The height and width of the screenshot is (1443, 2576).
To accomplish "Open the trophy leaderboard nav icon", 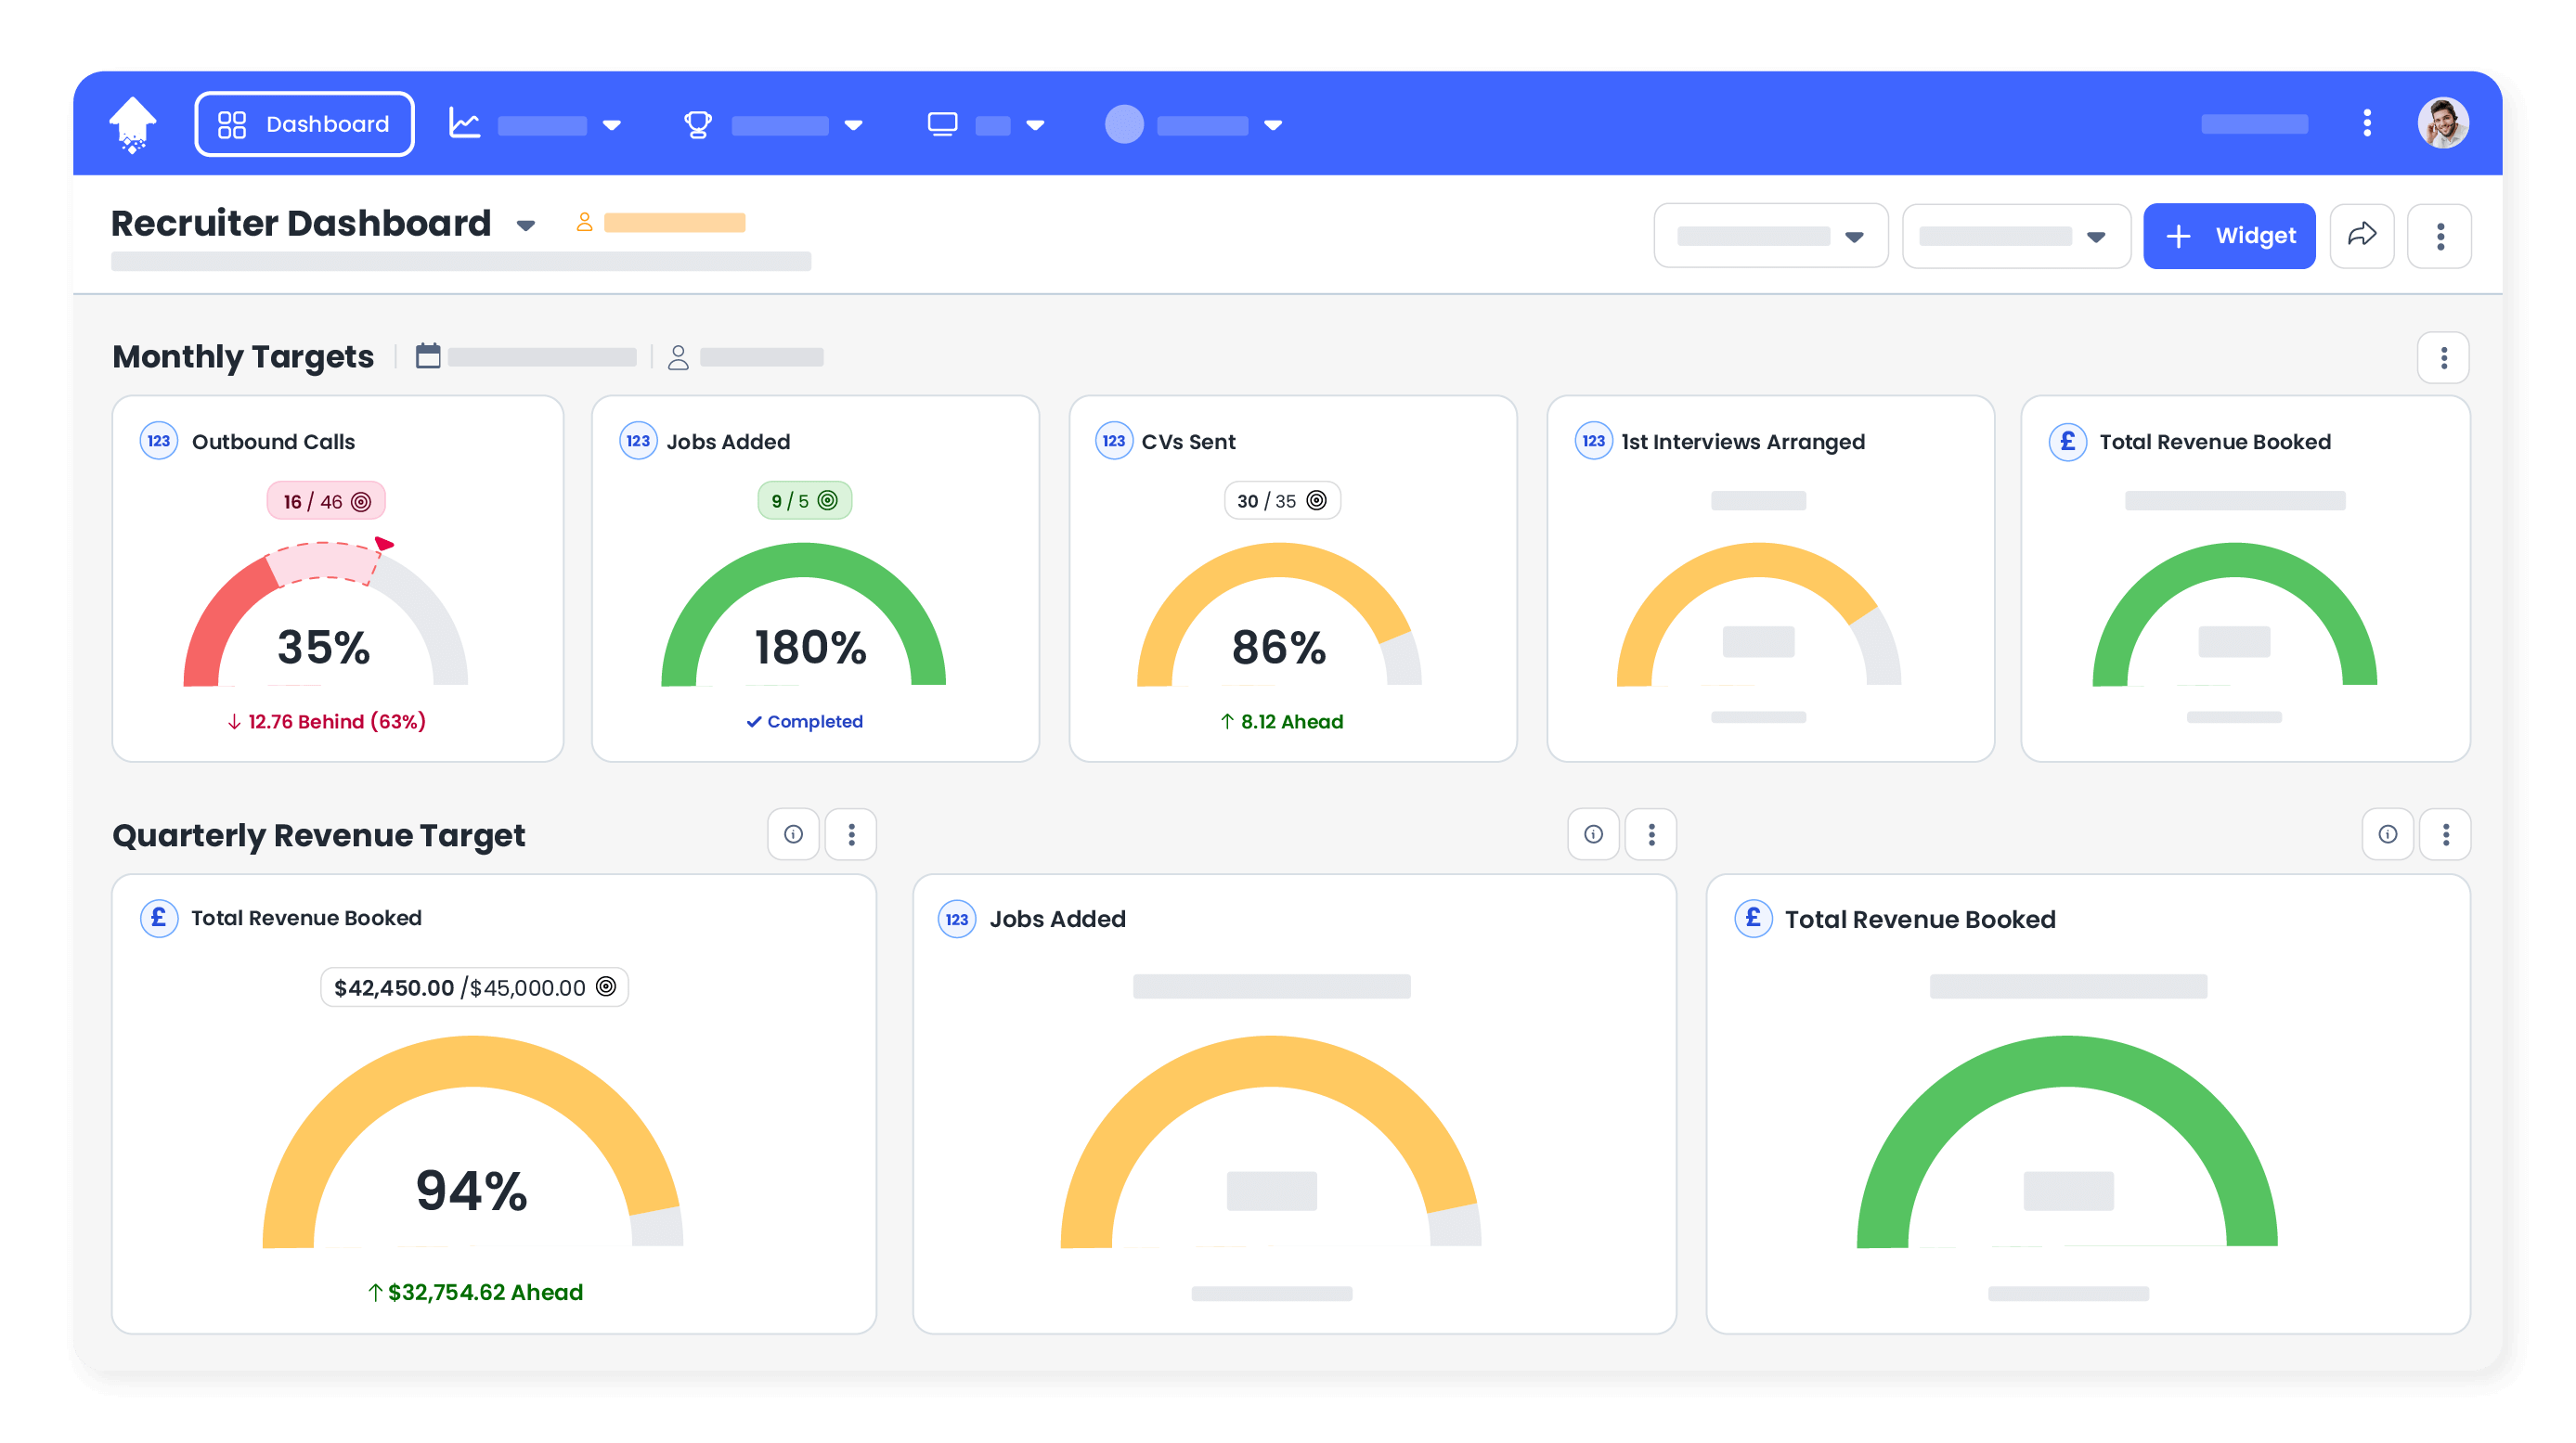I will 697,124.
